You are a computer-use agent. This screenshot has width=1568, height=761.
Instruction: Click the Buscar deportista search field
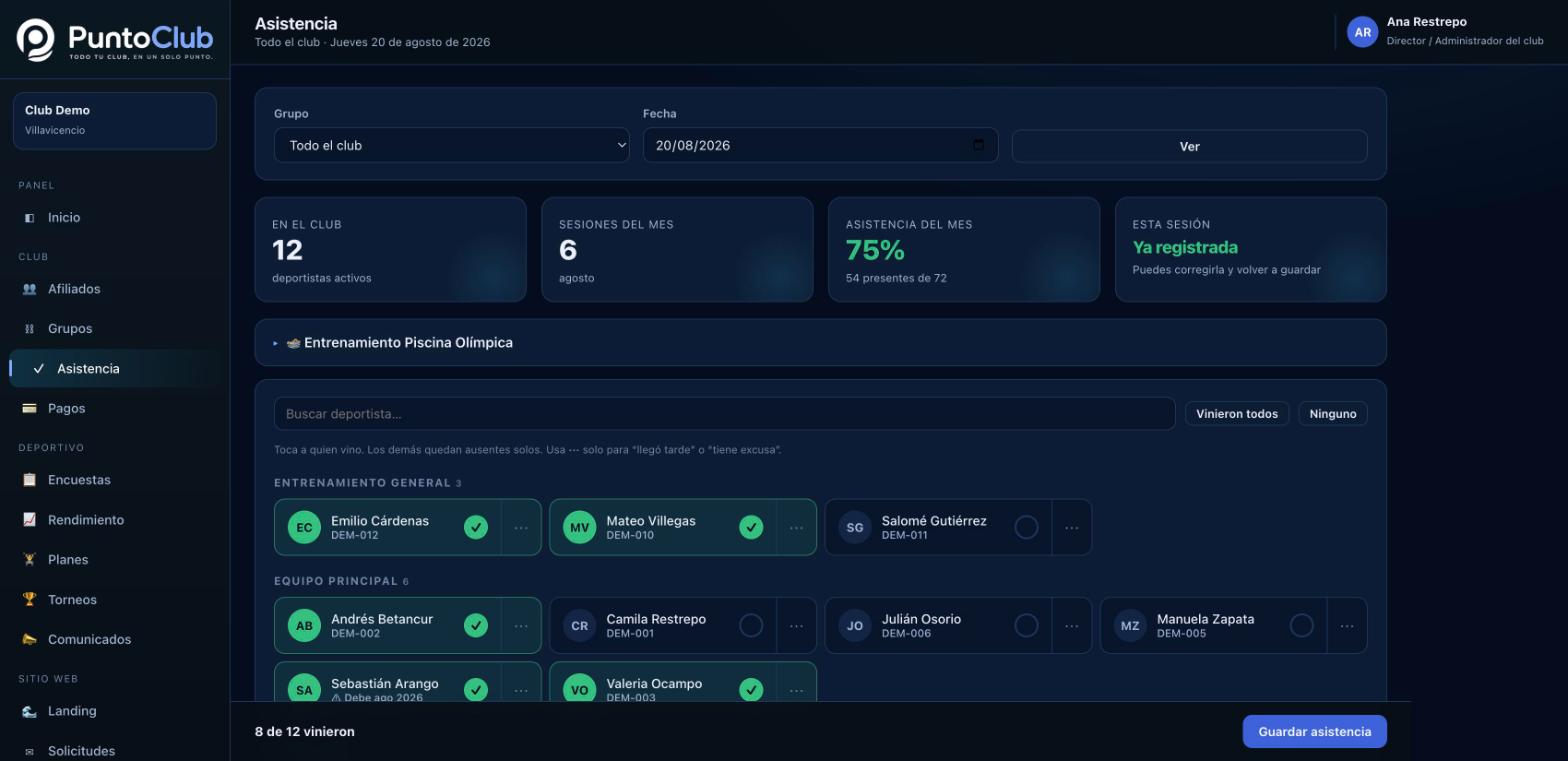(x=725, y=414)
